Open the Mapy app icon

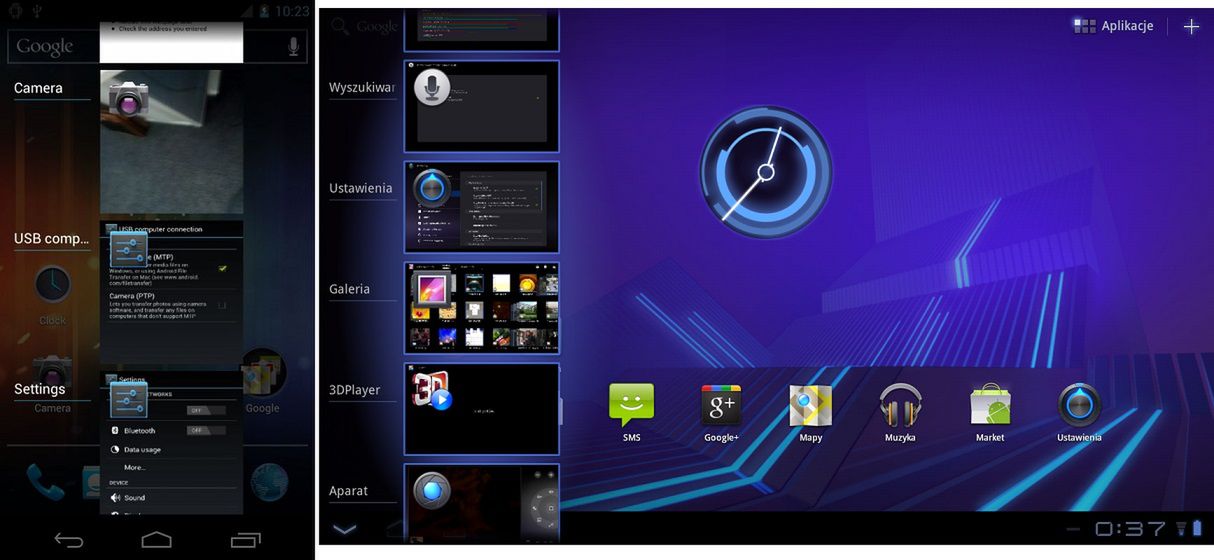point(810,413)
